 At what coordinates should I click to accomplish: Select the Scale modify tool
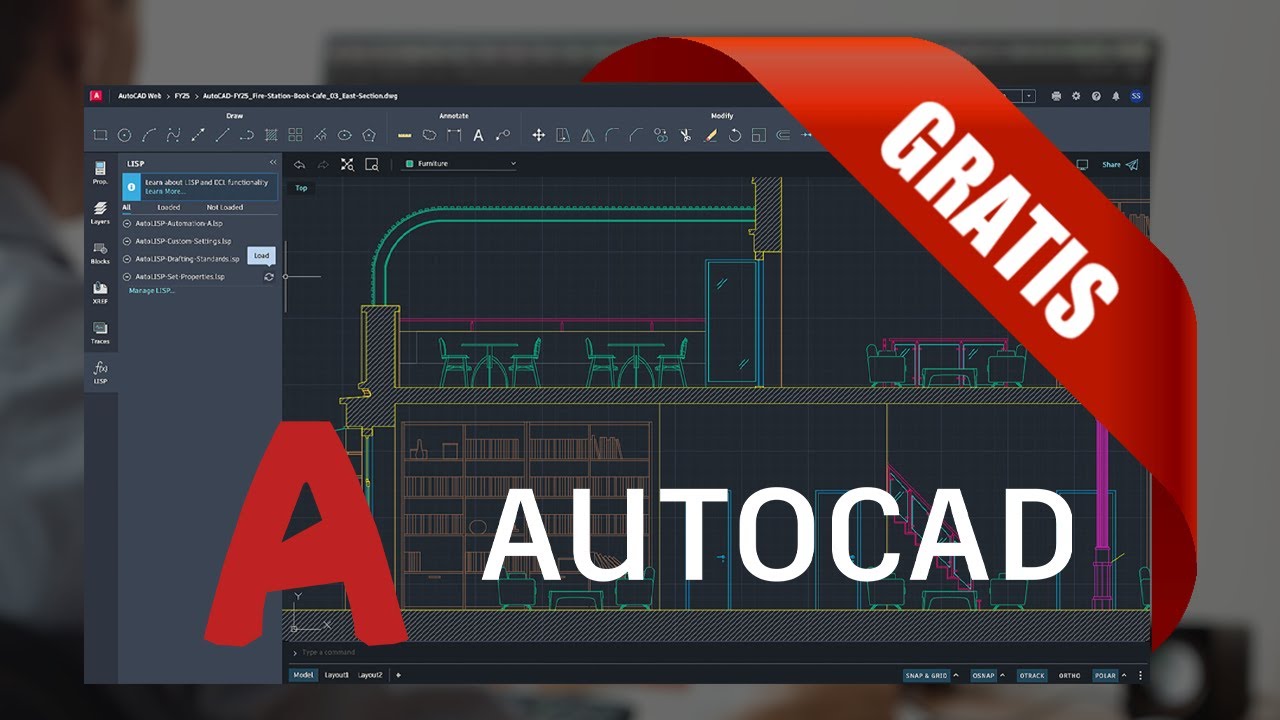tap(758, 135)
